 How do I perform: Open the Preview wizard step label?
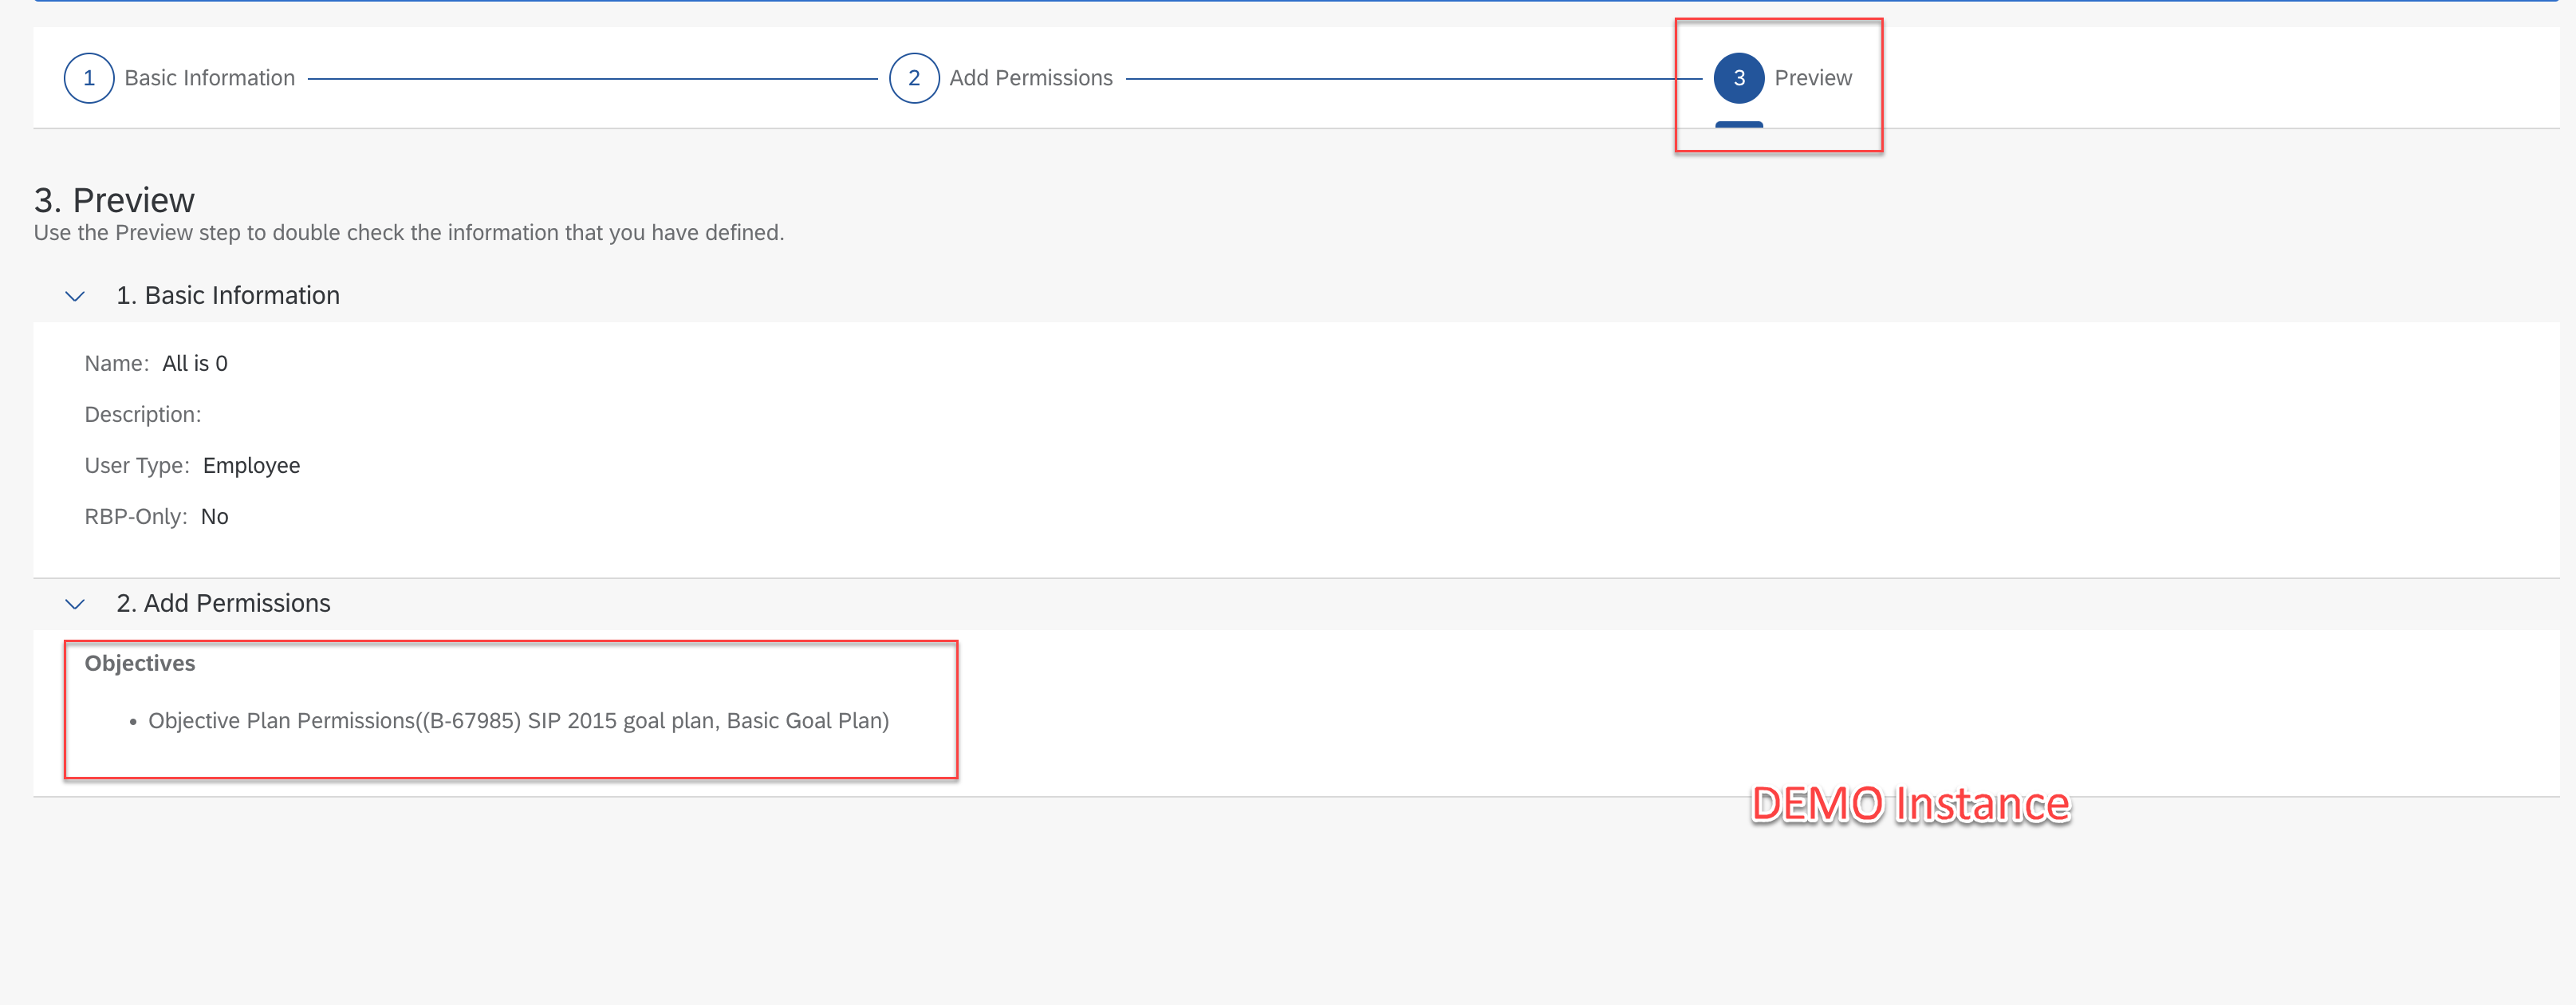[x=1813, y=78]
